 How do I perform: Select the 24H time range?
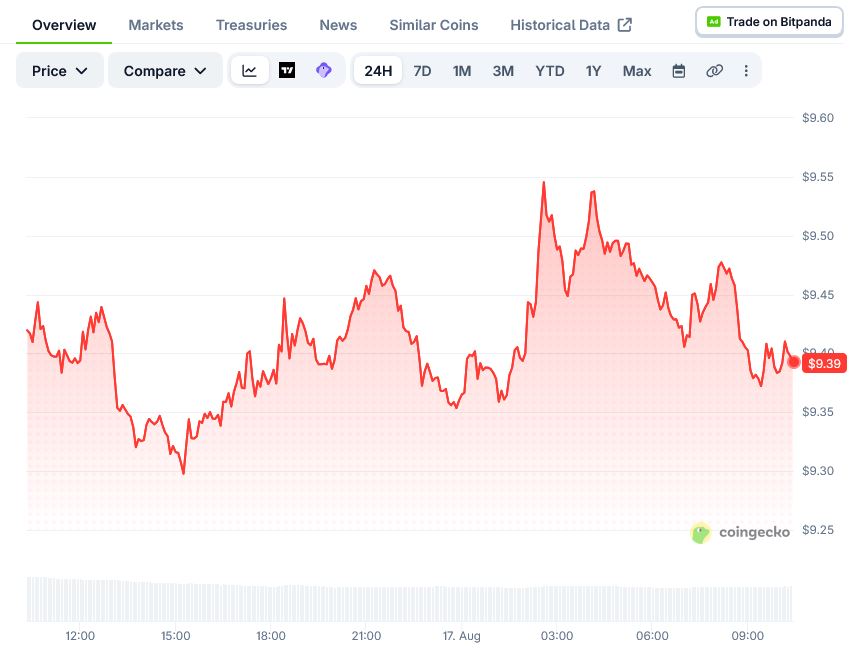pyautogui.click(x=378, y=71)
